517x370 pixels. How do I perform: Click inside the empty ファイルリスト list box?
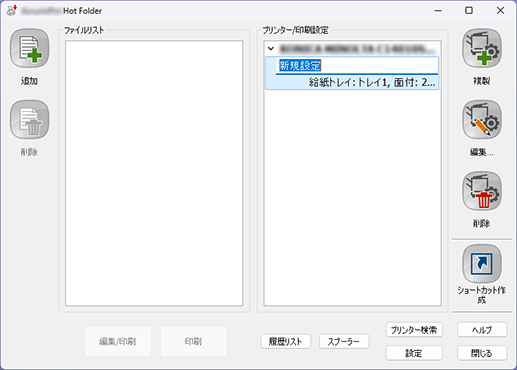[154, 173]
